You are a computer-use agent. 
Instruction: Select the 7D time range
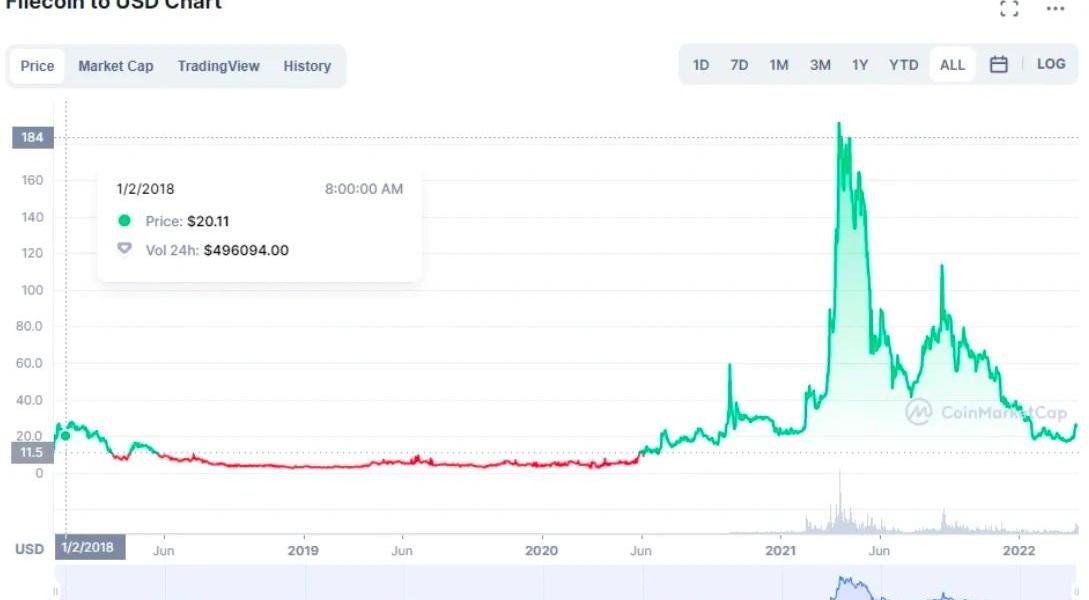click(739, 65)
